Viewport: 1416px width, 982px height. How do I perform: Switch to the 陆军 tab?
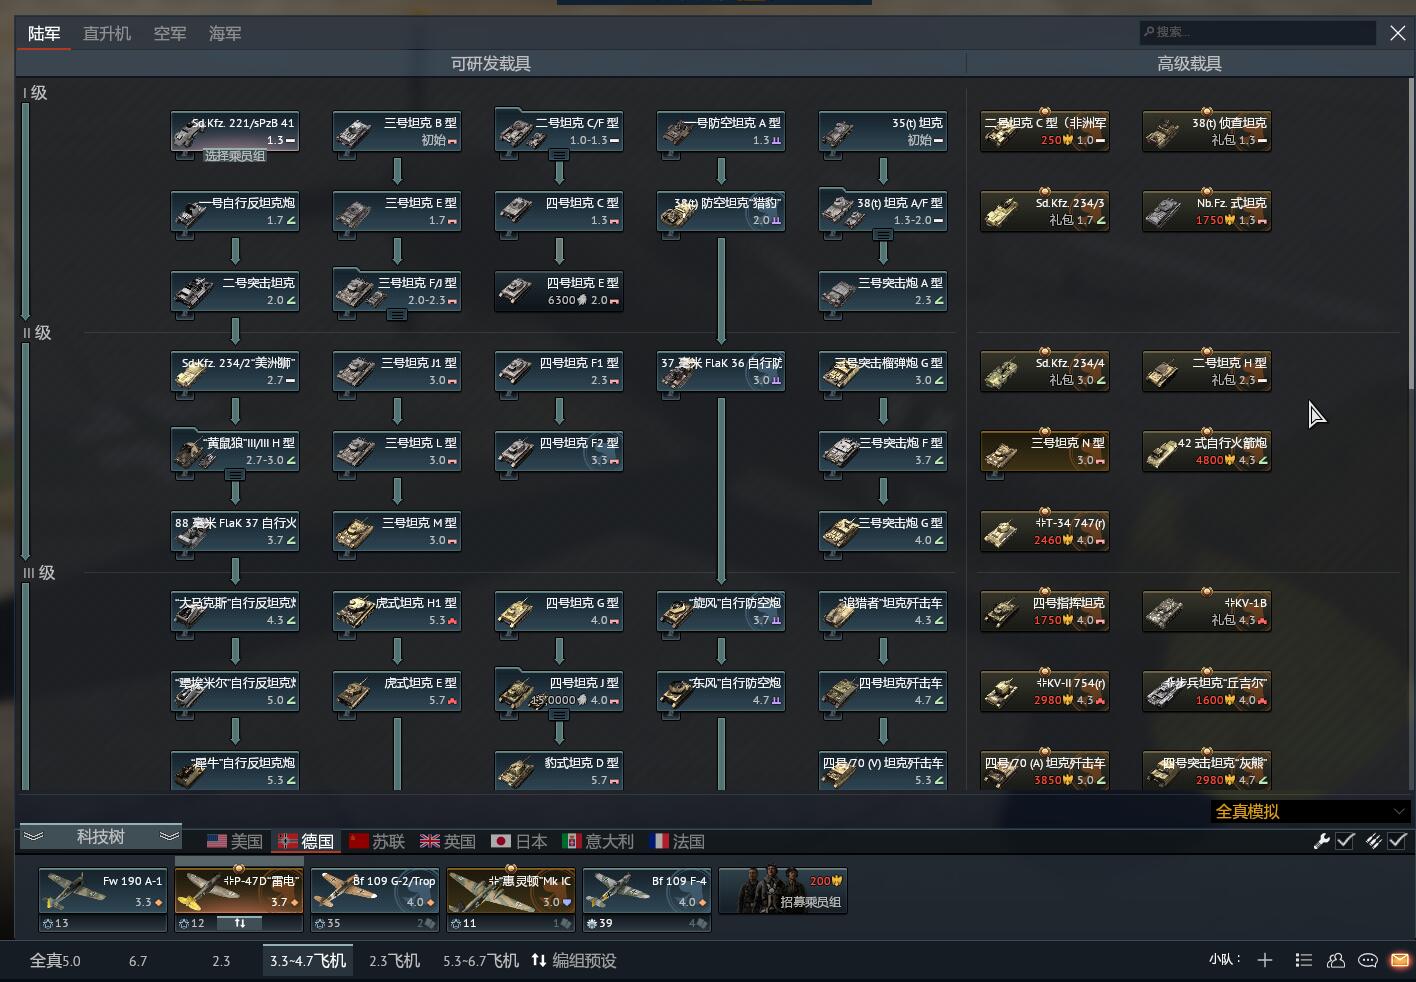(44, 34)
